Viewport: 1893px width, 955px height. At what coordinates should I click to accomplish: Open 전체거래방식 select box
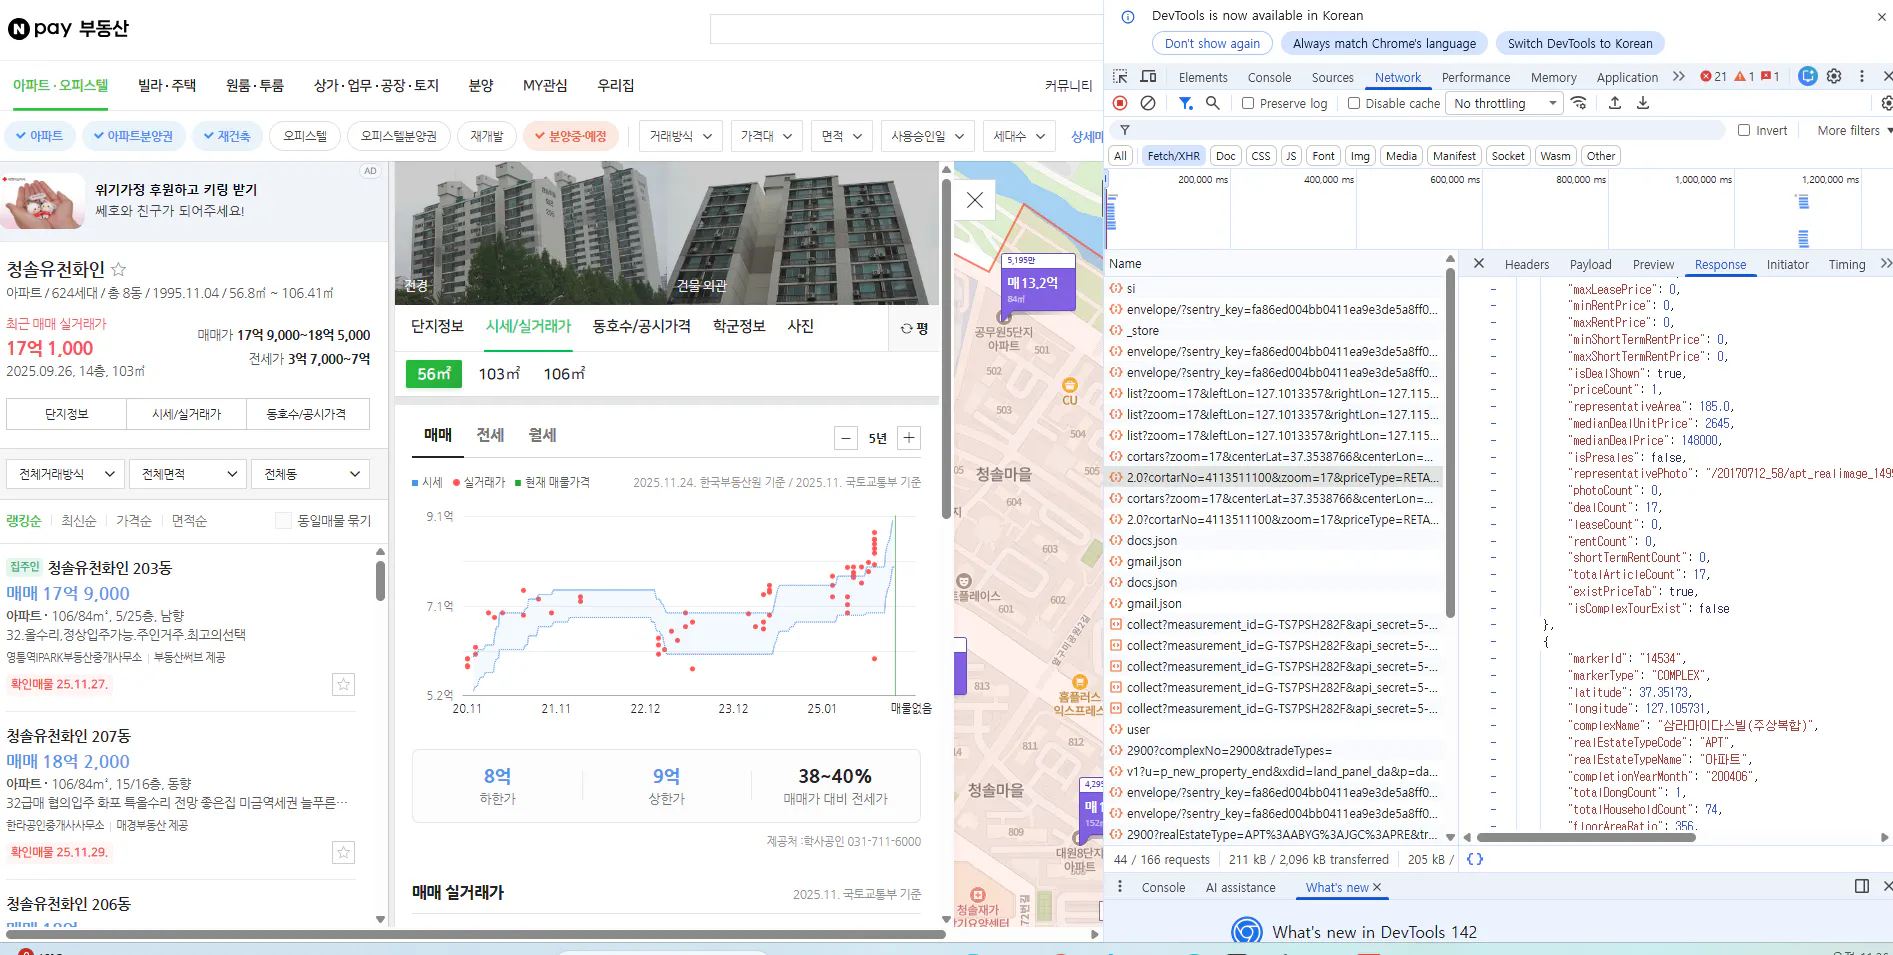[67, 474]
